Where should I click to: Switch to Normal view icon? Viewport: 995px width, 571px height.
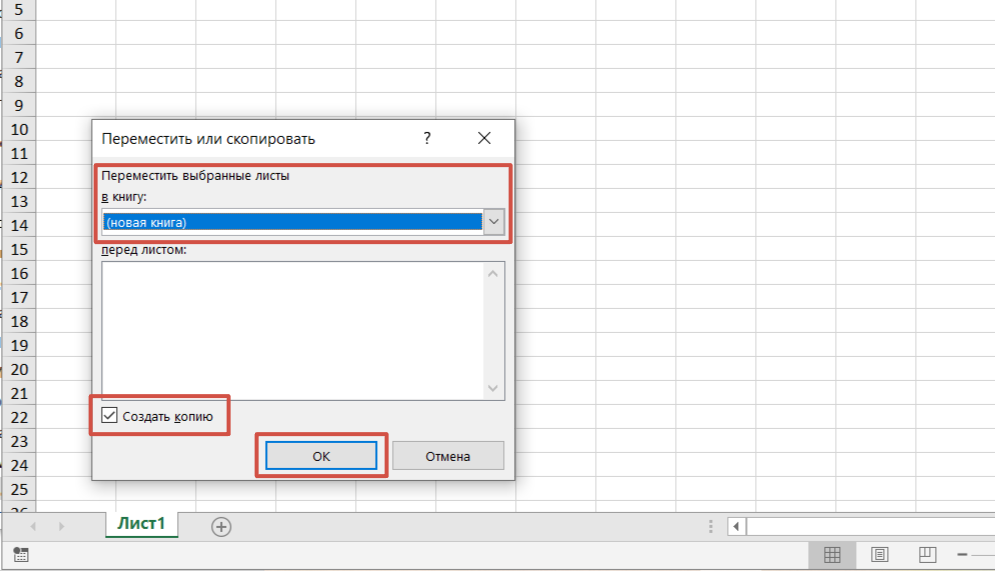[832, 555]
